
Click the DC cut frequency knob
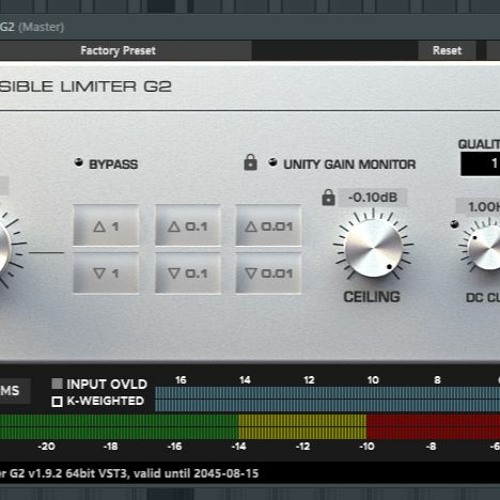point(485,247)
